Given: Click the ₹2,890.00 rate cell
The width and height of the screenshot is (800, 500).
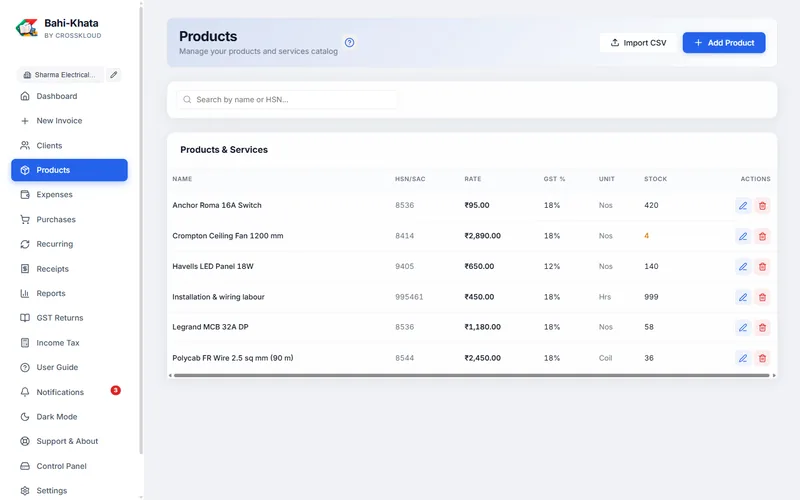Looking at the screenshot, I should coord(483,236).
